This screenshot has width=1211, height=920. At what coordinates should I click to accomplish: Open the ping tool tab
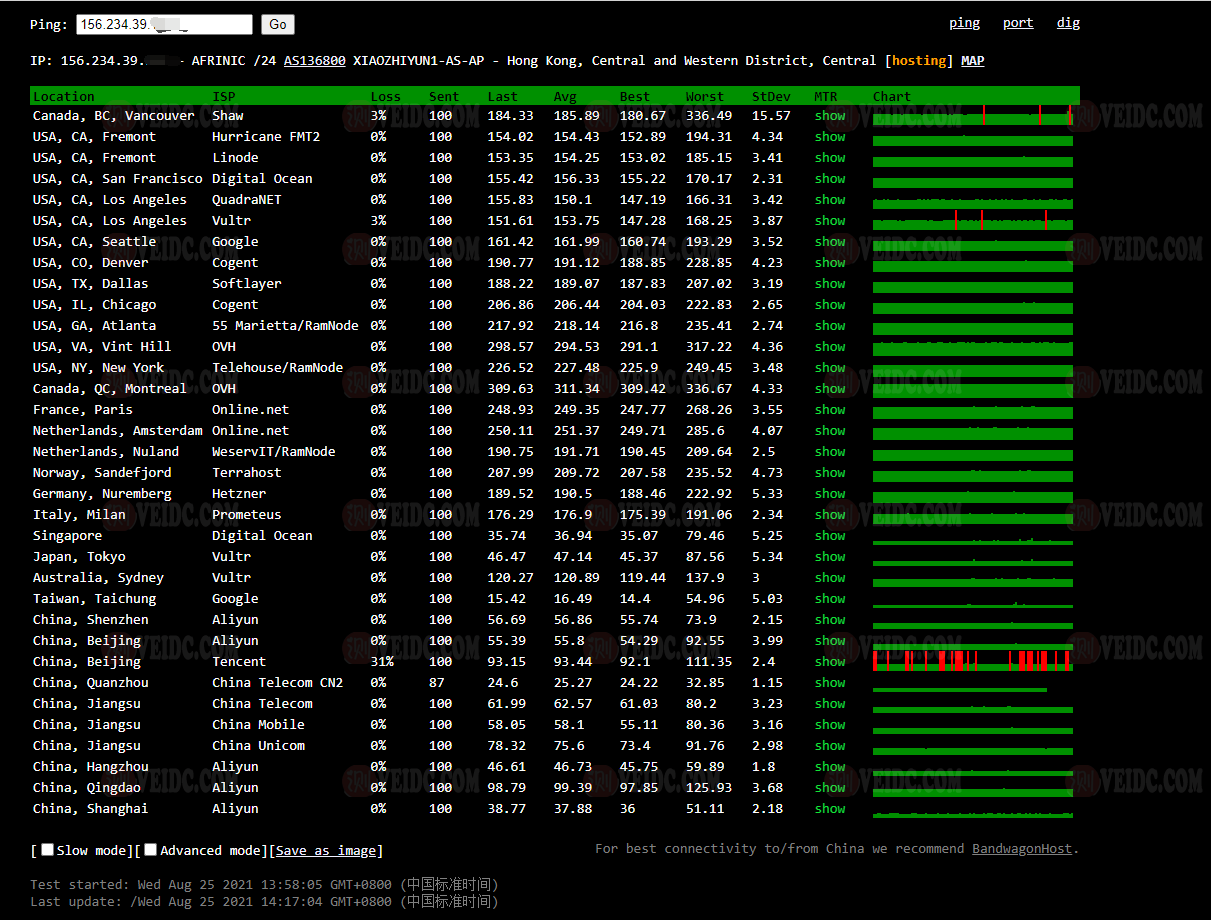(x=964, y=23)
